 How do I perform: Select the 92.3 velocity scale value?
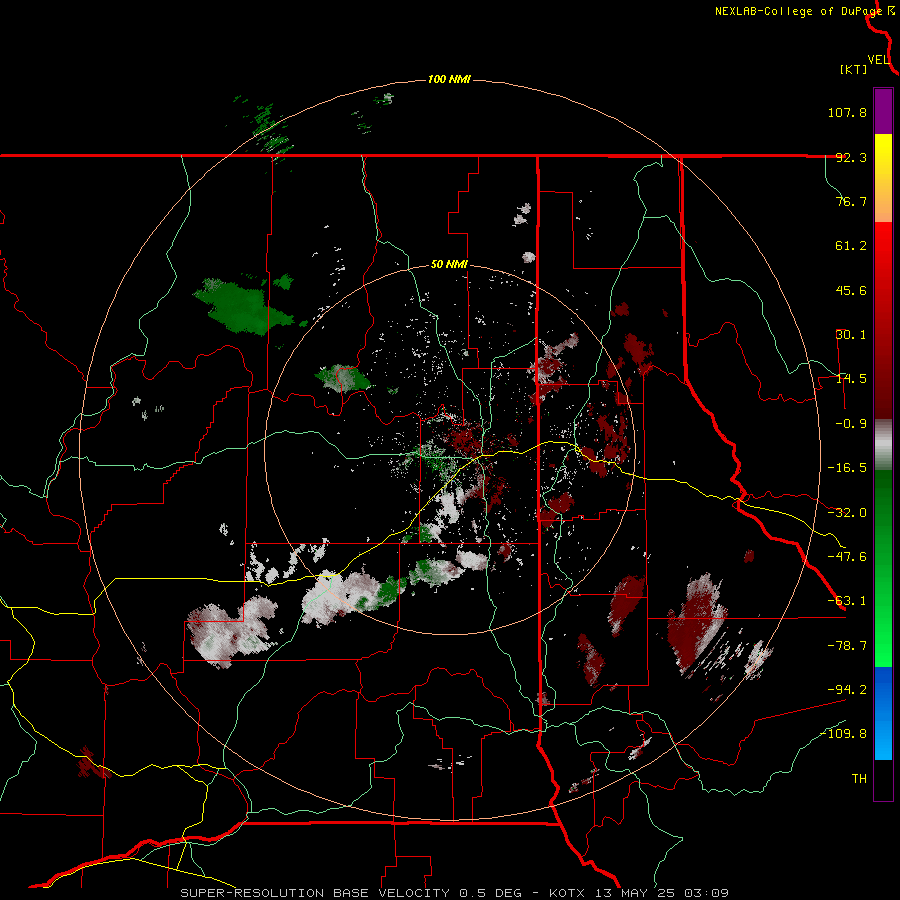coord(851,157)
